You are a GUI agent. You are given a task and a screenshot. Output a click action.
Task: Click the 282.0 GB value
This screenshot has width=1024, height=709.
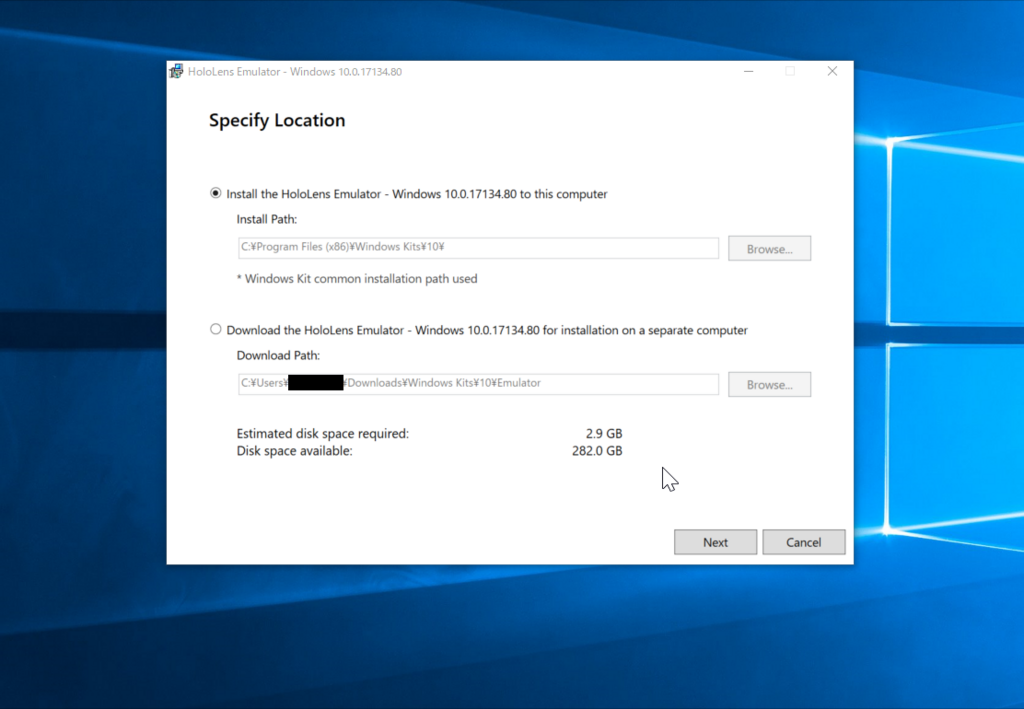point(597,451)
